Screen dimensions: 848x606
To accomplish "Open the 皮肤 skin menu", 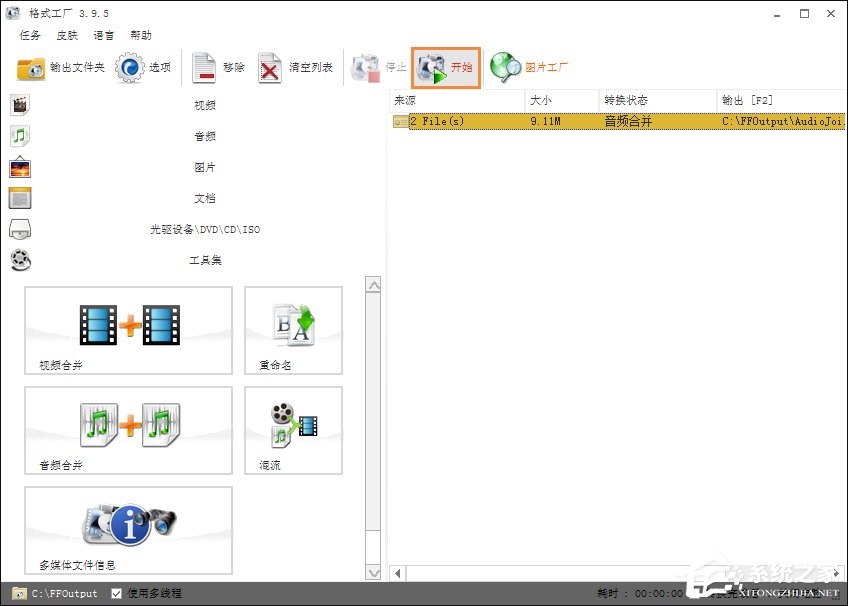I will (67, 35).
